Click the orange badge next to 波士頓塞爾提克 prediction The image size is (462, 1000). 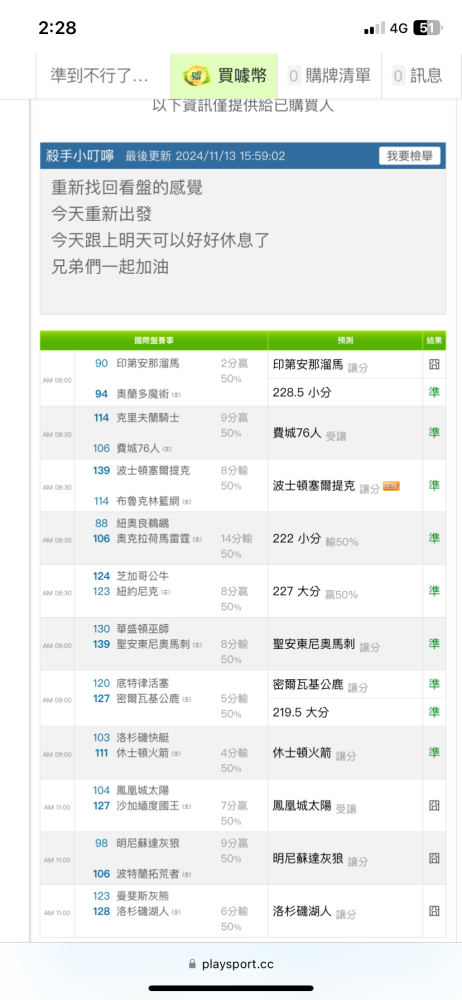(391, 486)
